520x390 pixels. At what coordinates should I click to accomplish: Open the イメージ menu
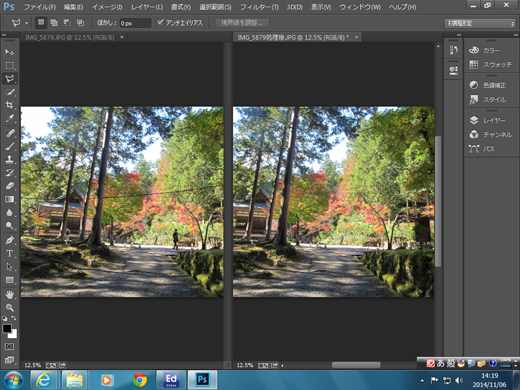pos(107,7)
